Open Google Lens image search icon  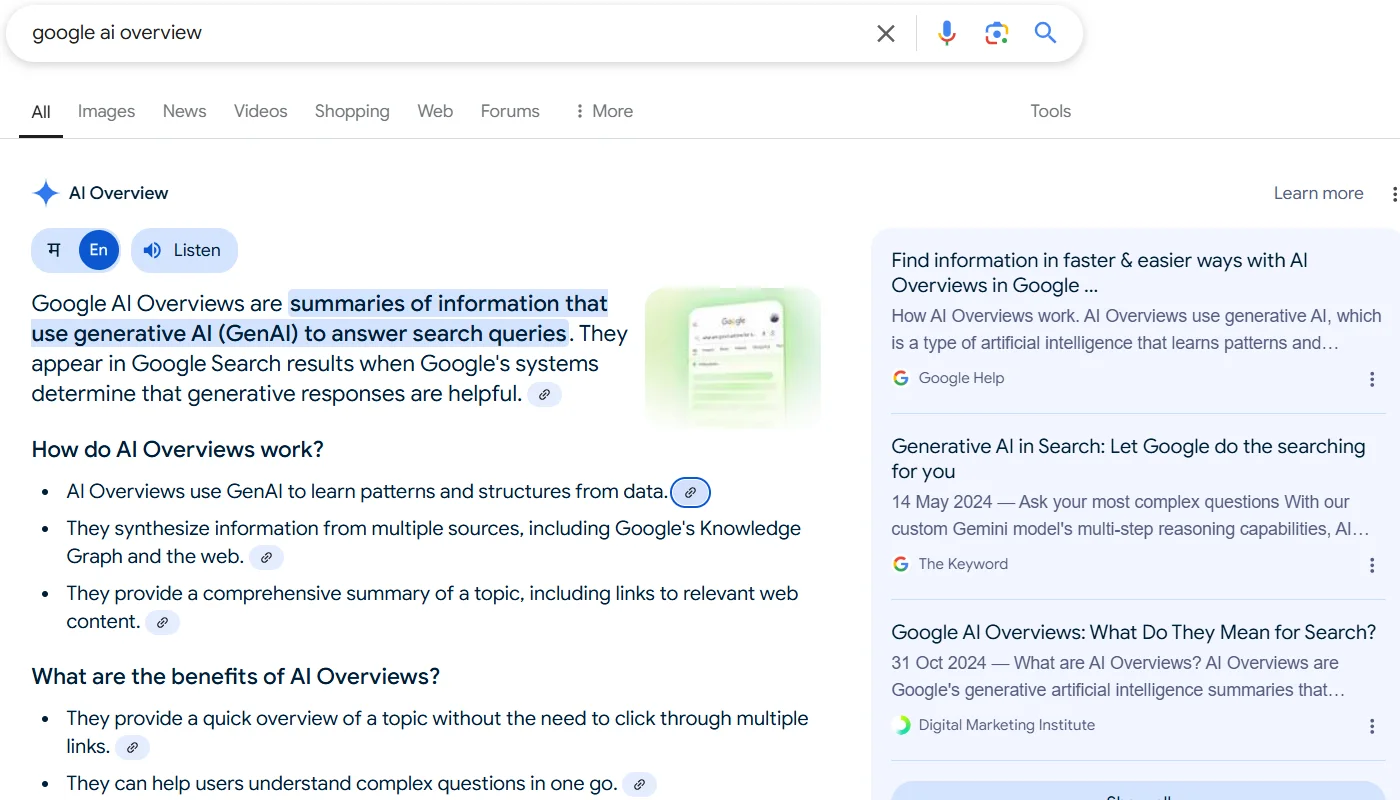pyautogui.click(x=996, y=33)
